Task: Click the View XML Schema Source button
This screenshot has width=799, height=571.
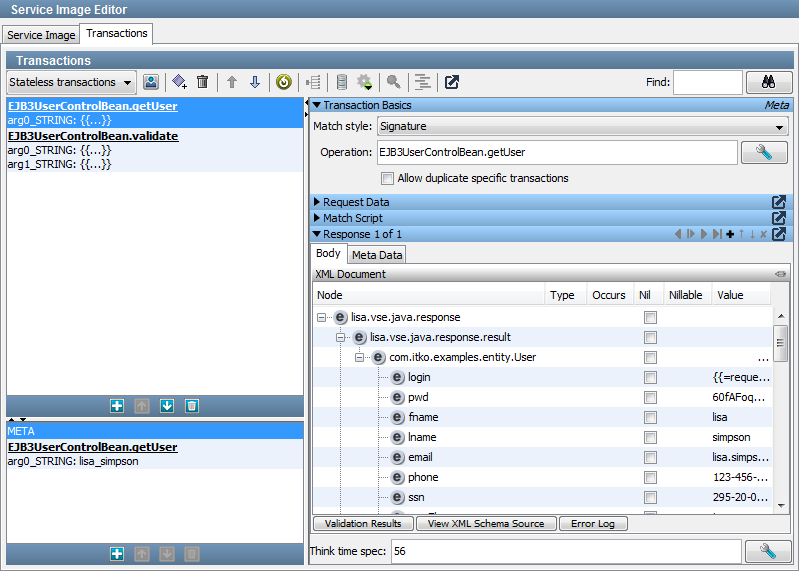Action: 486,523
